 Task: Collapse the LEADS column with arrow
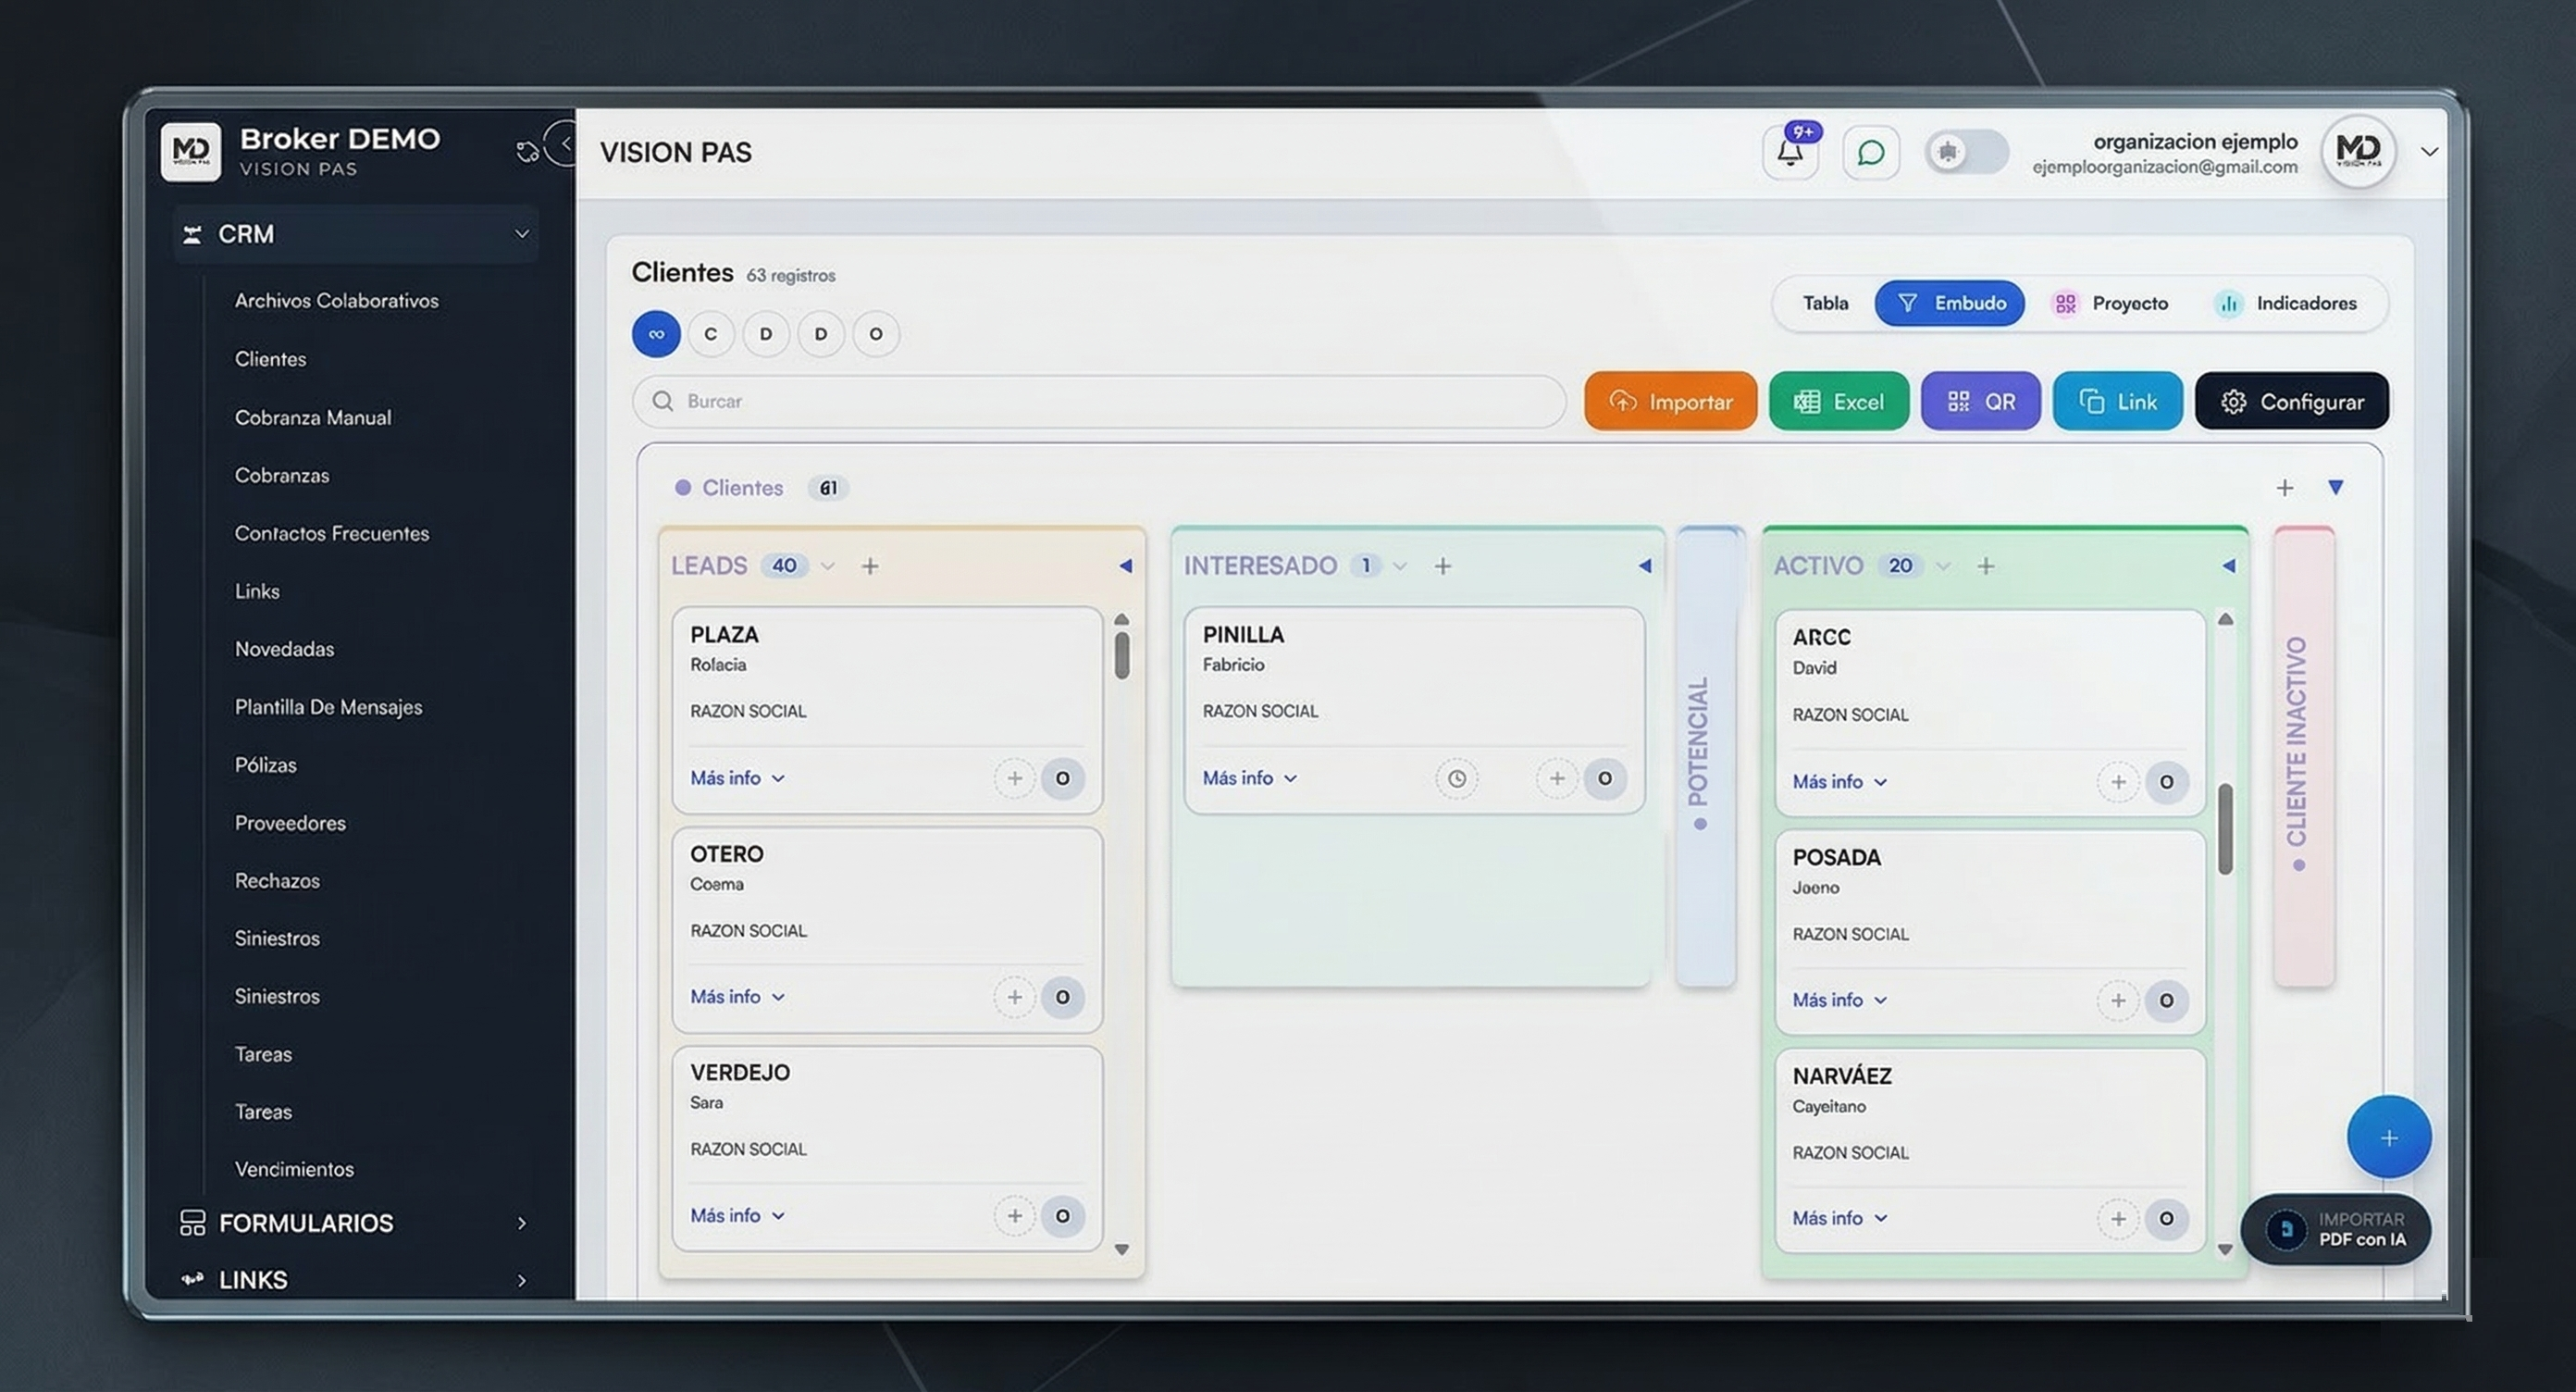click(1125, 566)
